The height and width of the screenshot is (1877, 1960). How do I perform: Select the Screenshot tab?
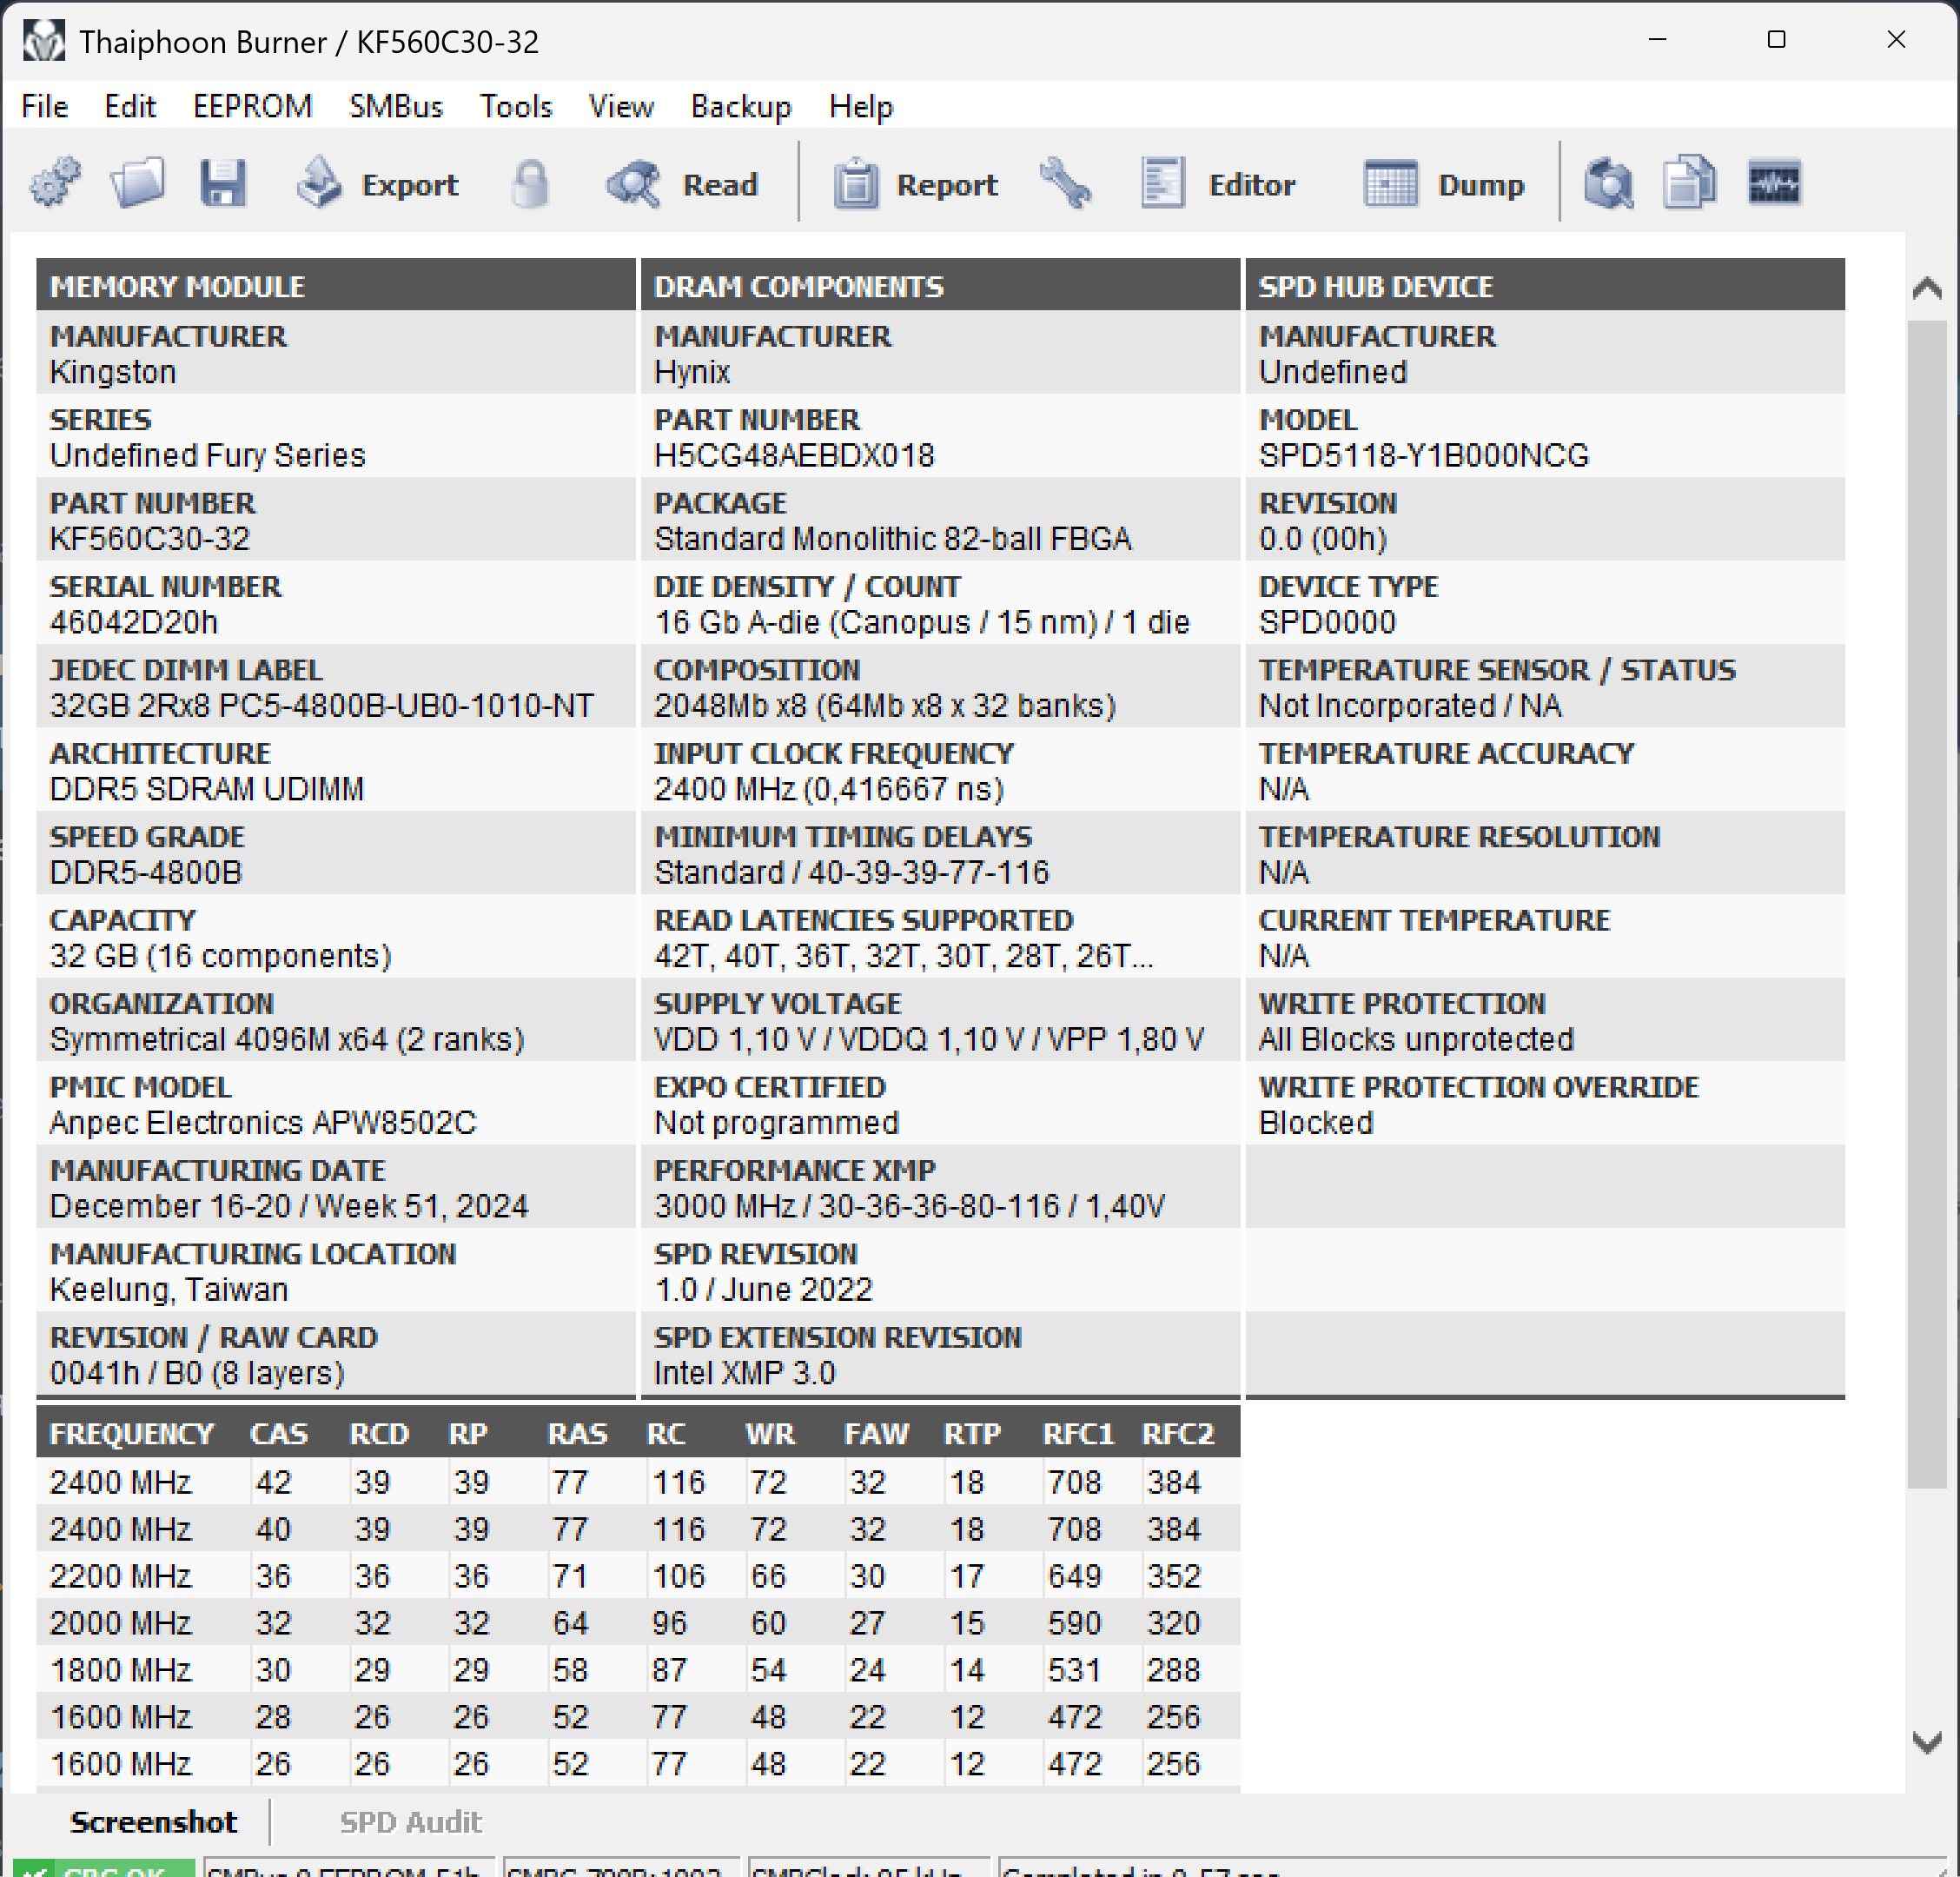point(153,1822)
